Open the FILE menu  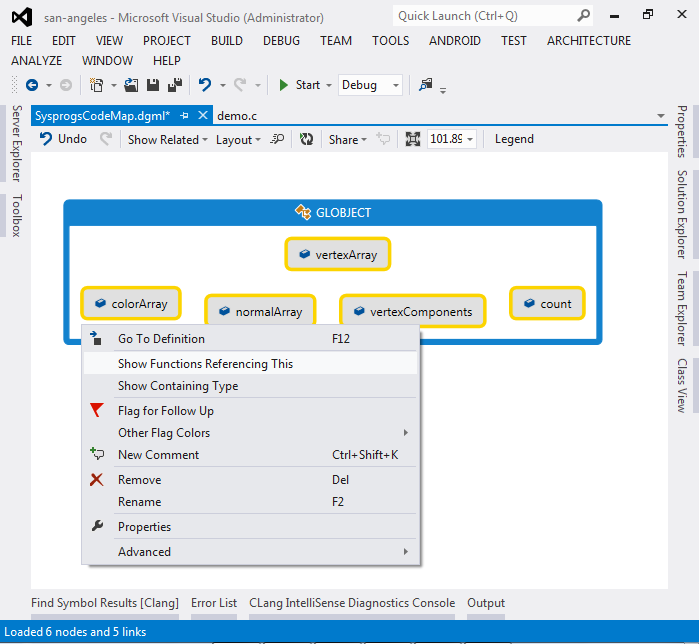[x=21, y=41]
